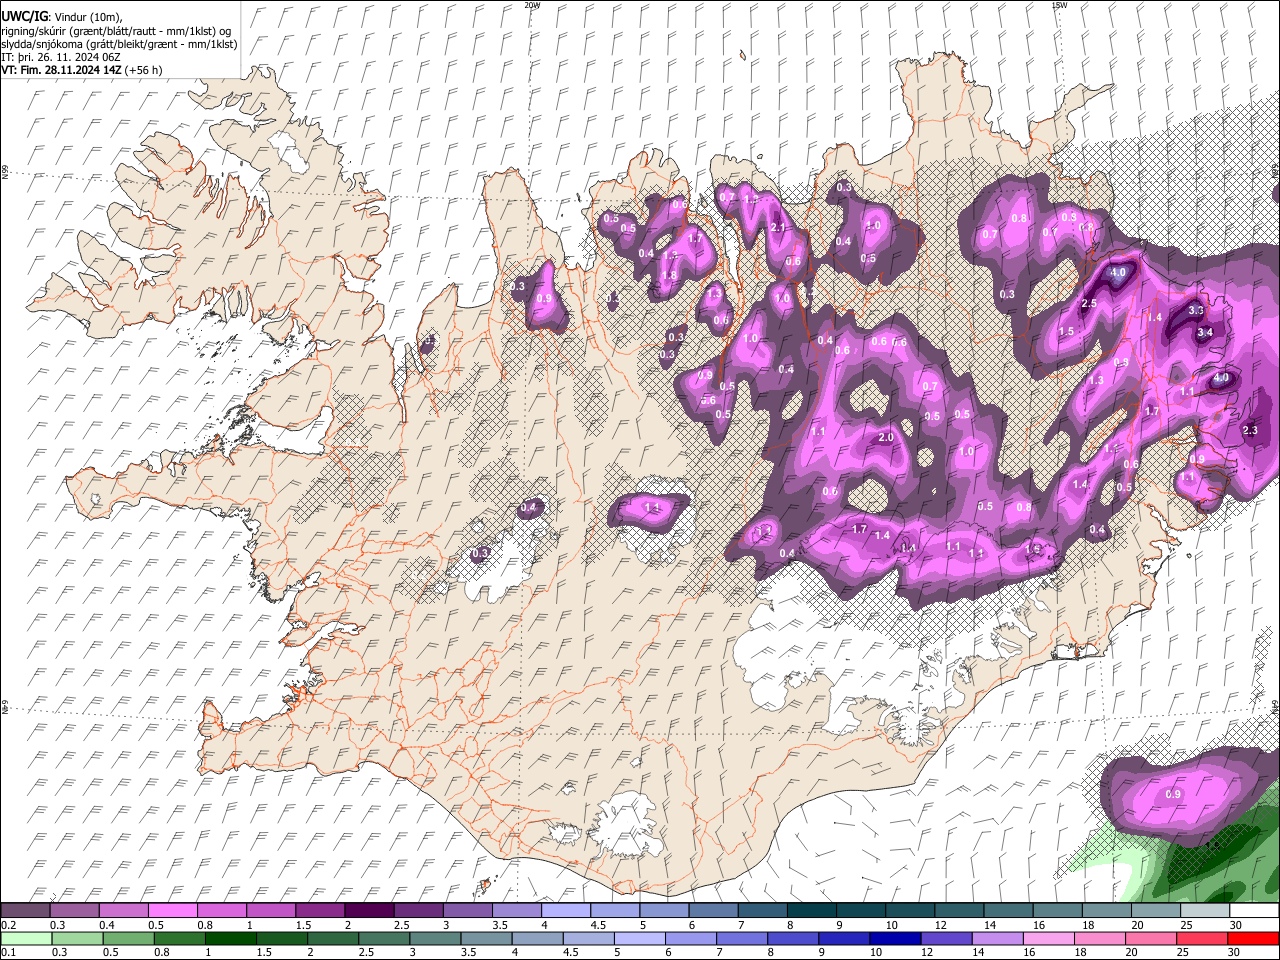Select the teal 12 swatch in upper legend row
This screenshot has width=1280, height=960.
tap(959, 911)
